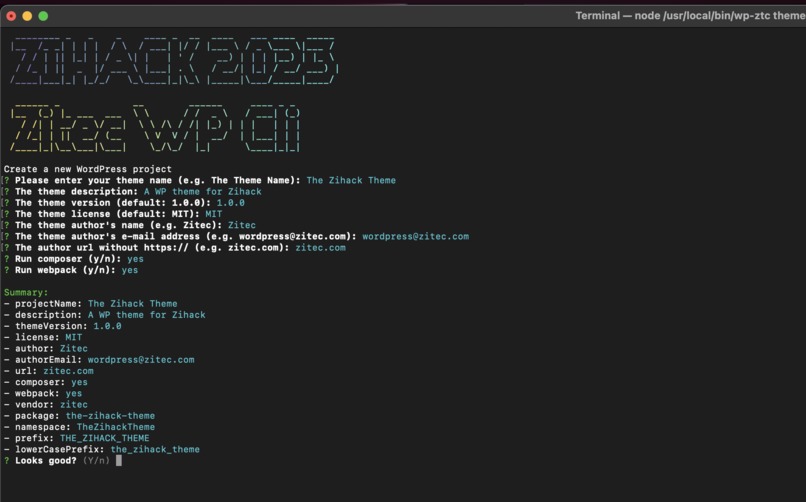
Task: Click the summary 'webpack: yes' row
Action: click(43, 394)
